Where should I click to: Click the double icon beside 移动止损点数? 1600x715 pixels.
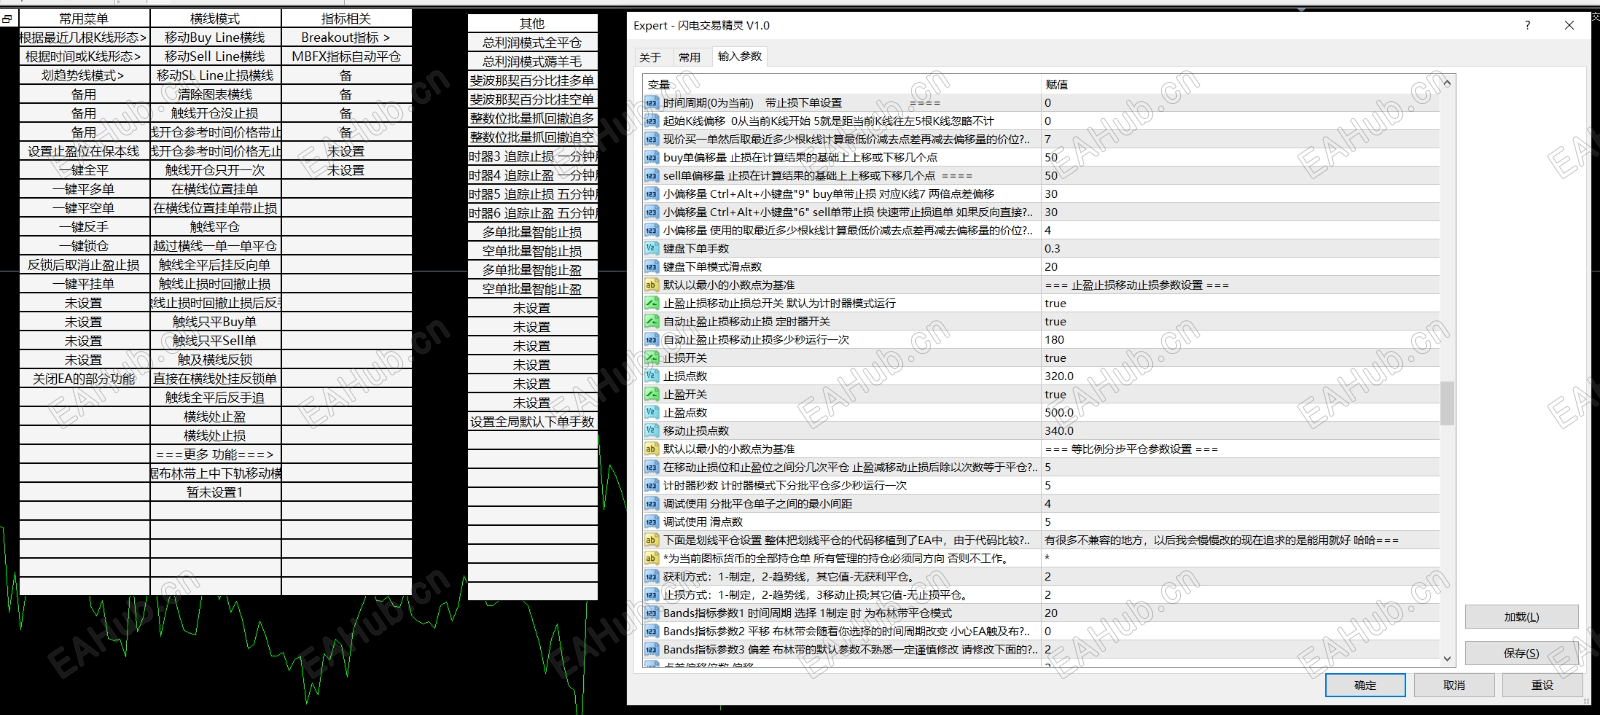[x=651, y=430]
